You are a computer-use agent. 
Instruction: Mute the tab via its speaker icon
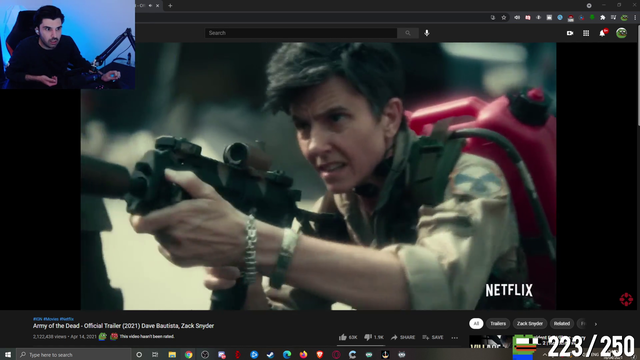tap(150, 6)
